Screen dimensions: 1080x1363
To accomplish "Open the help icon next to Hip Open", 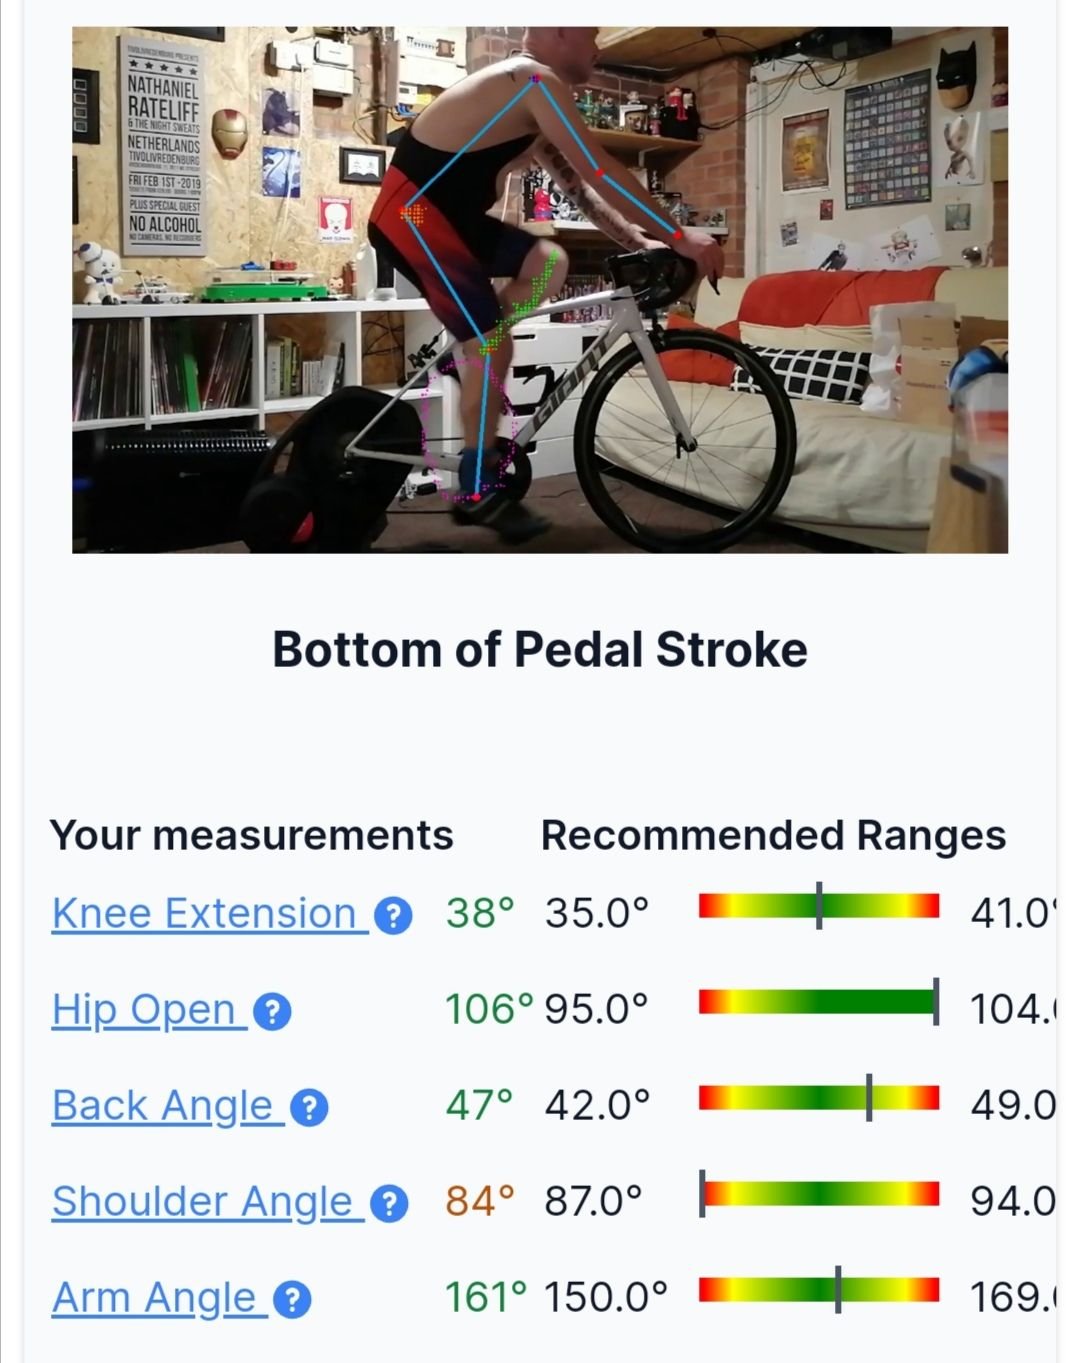I will coord(272,1012).
